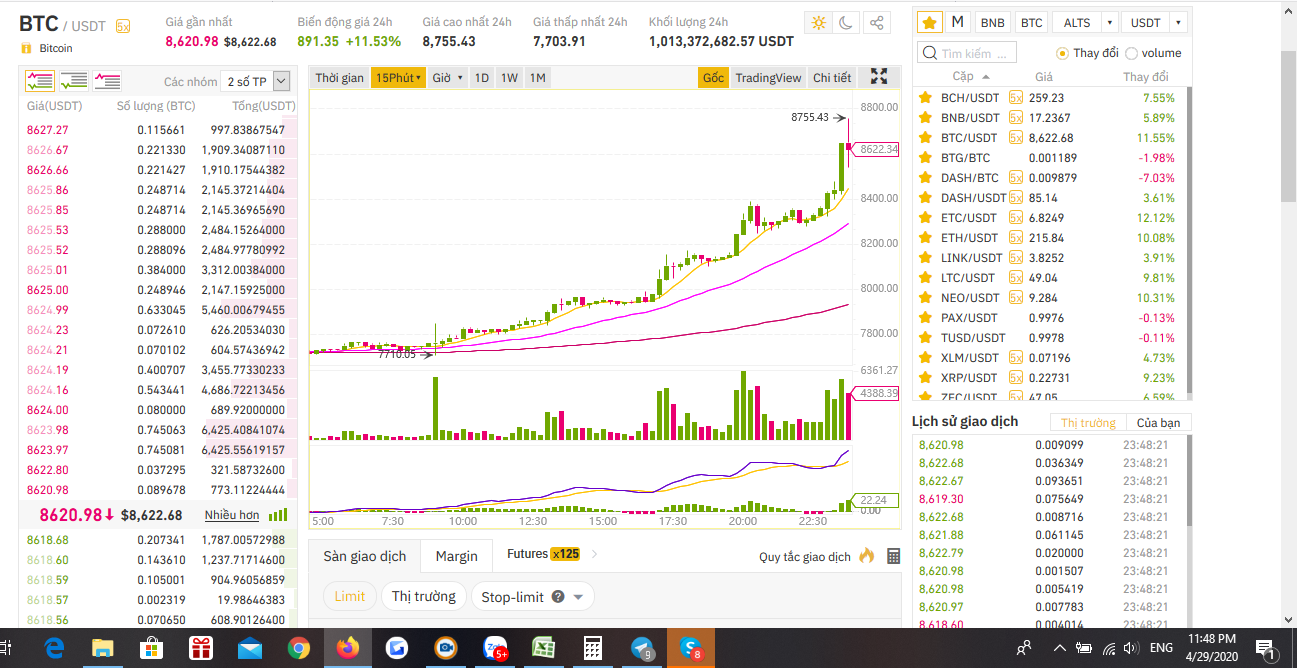Toggle favorite star for ETH/USDT
The width and height of the screenshot is (1297, 668).
pyautogui.click(x=925, y=238)
